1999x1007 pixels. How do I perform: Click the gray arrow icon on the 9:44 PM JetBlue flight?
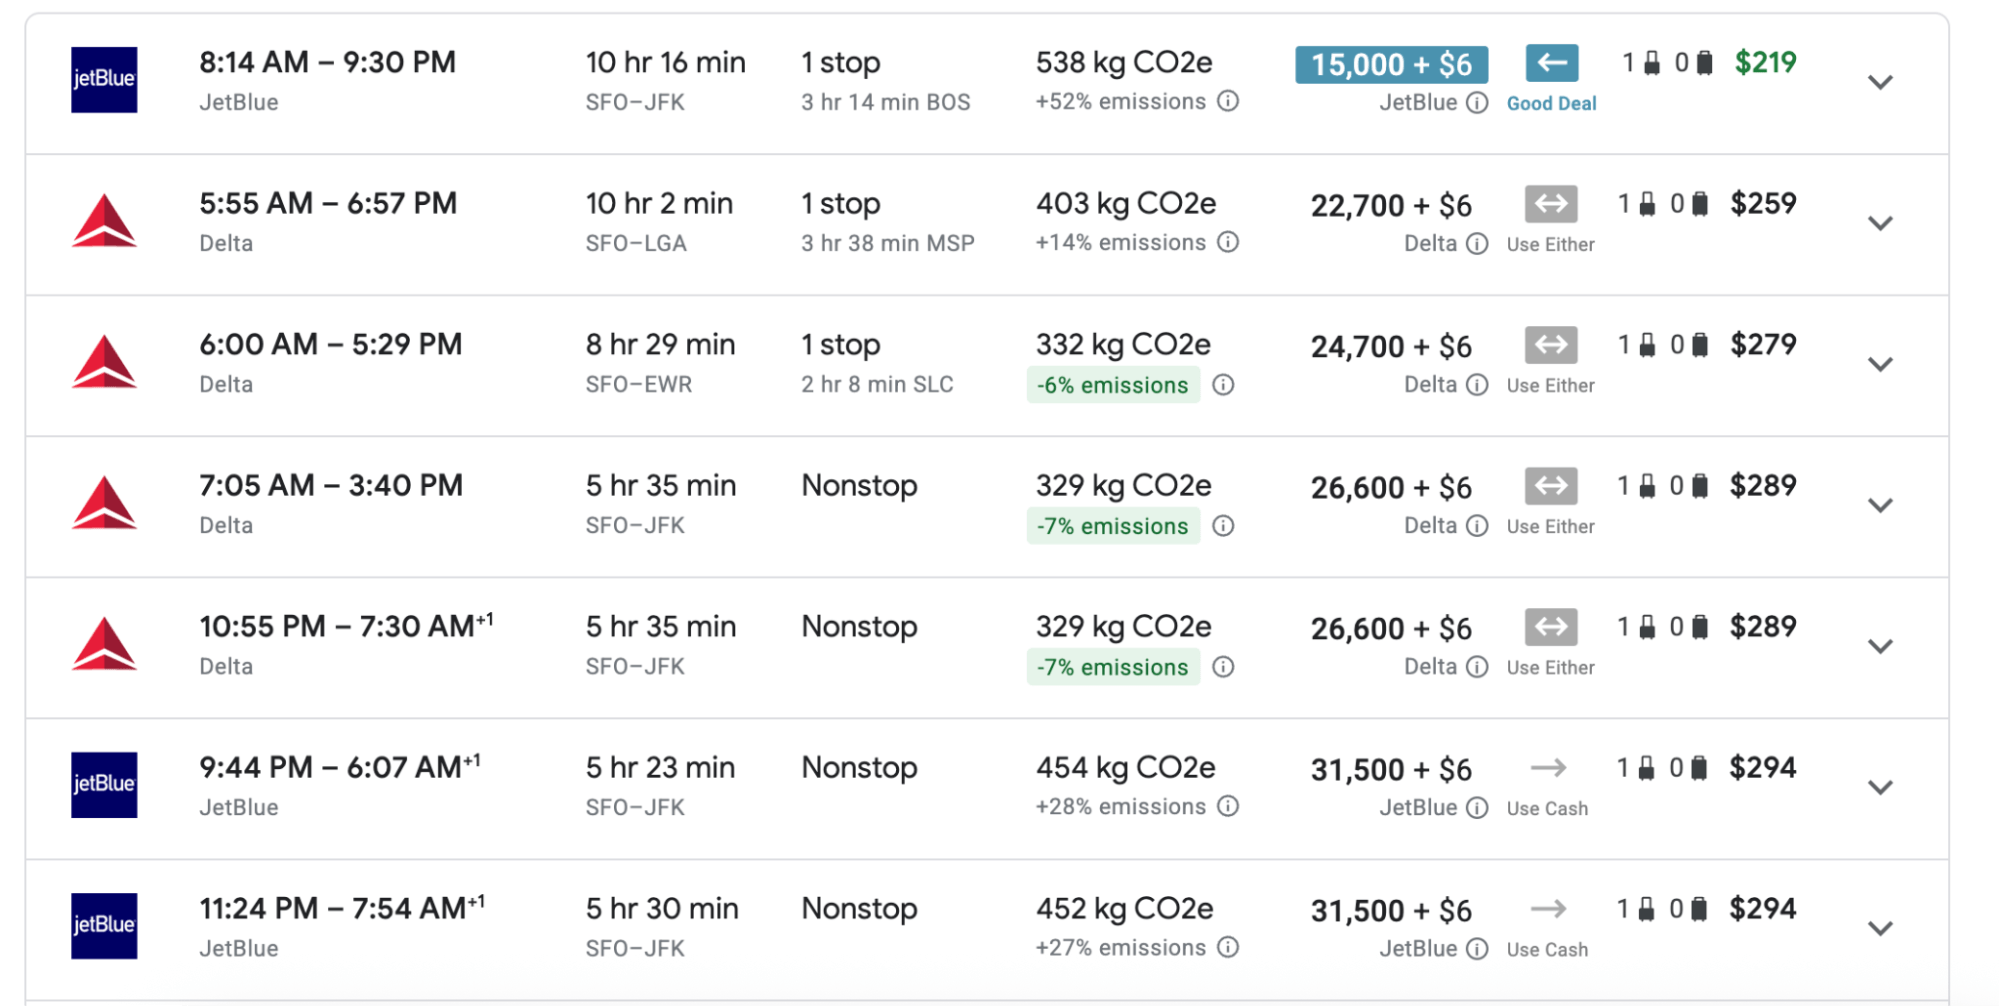click(x=1548, y=768)
